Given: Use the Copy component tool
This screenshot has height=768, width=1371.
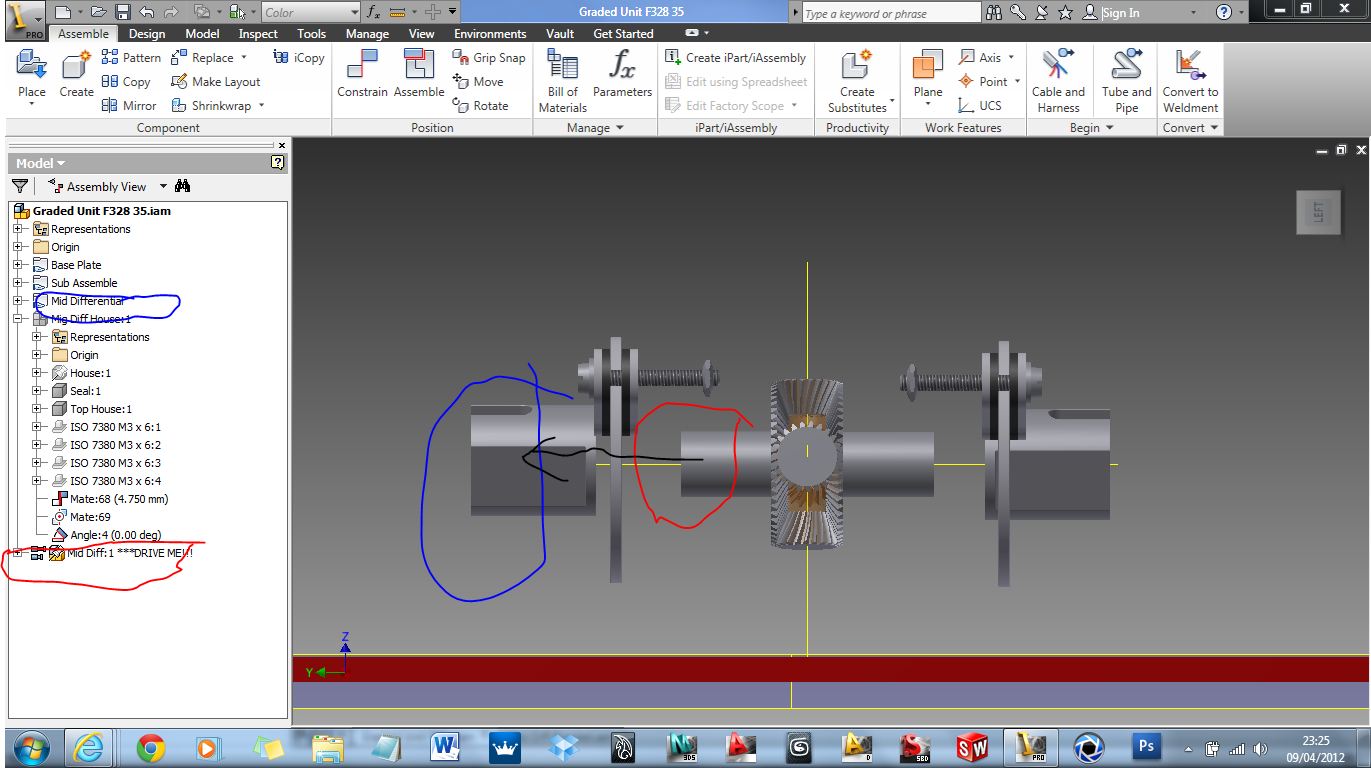Looking at the screenshot, I should pyautogui.click(x=126, y=82).
